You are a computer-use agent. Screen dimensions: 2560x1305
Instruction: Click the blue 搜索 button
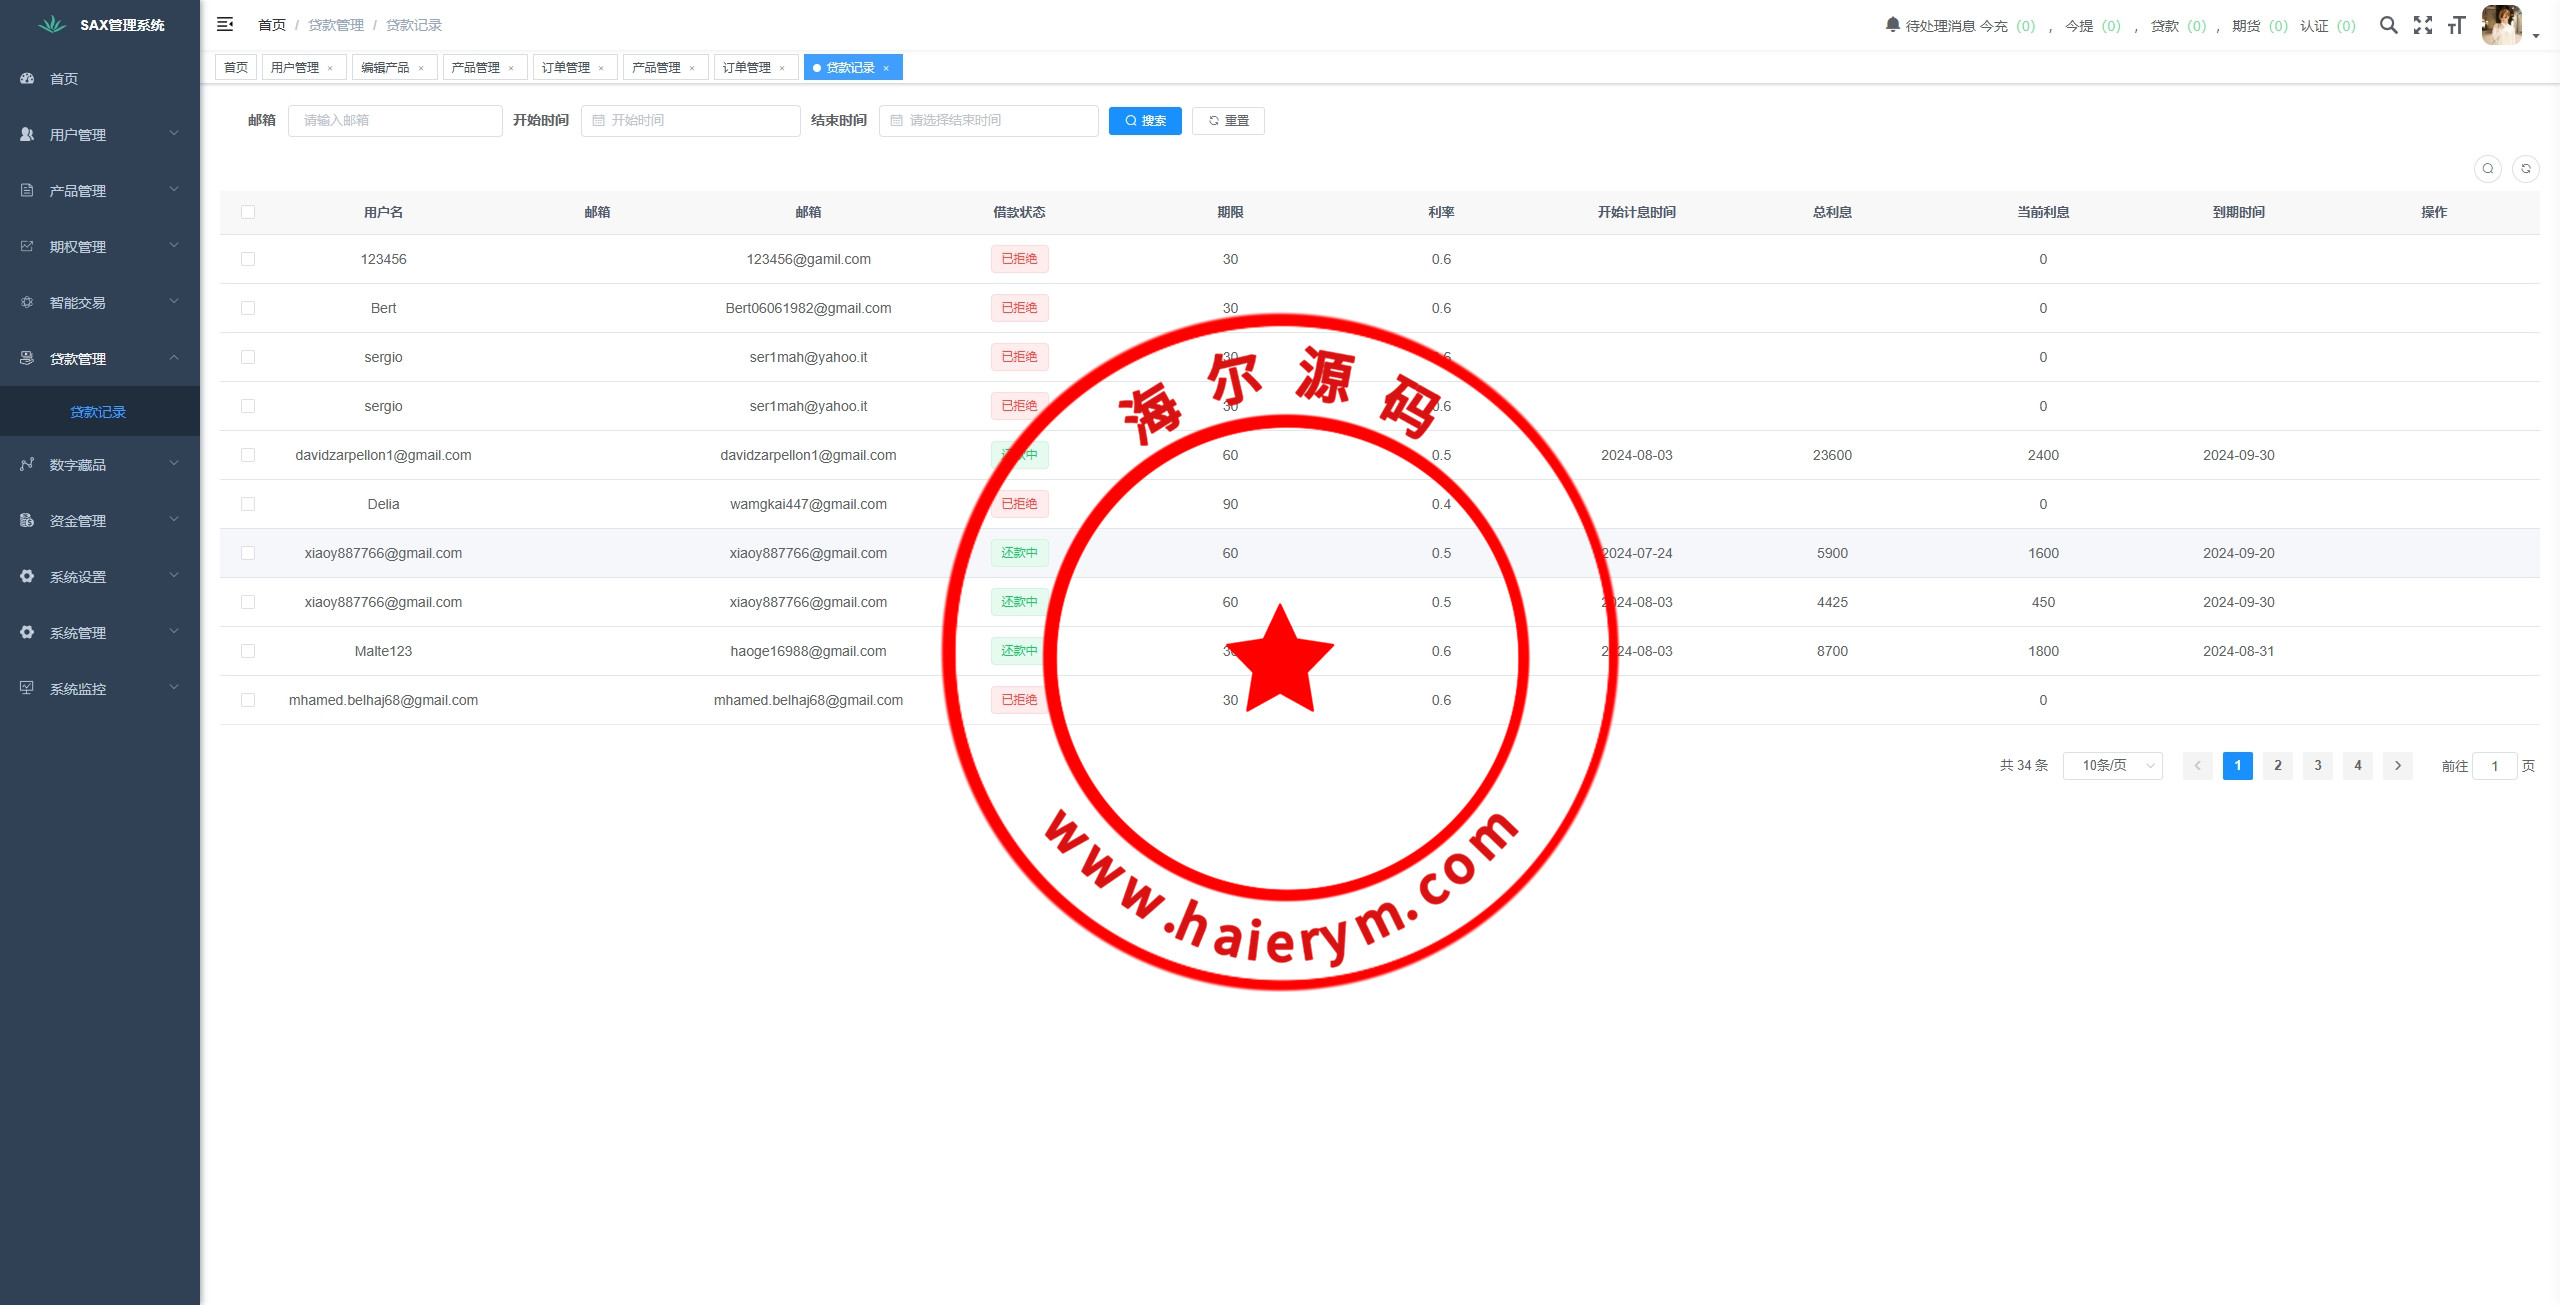coord(1144,121)
